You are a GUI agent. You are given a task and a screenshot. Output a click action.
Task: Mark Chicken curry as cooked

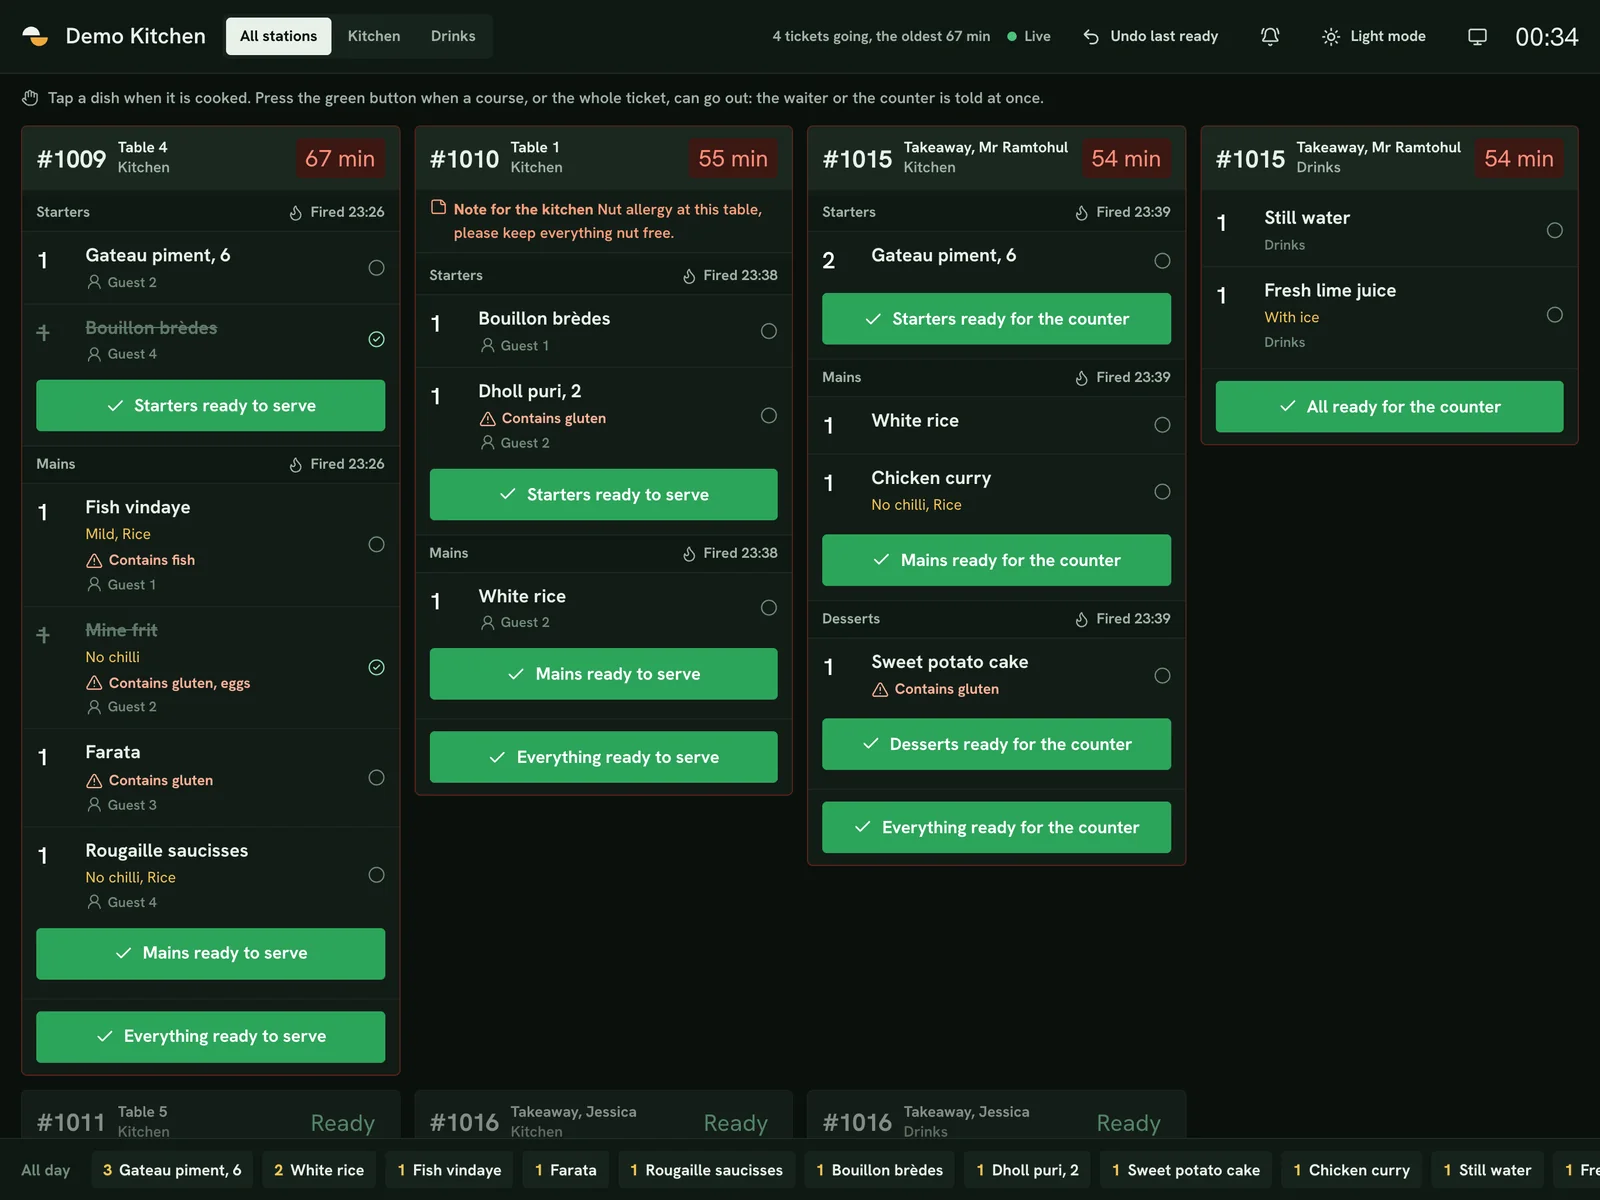pyautogui.click(x=1162, y=492)
